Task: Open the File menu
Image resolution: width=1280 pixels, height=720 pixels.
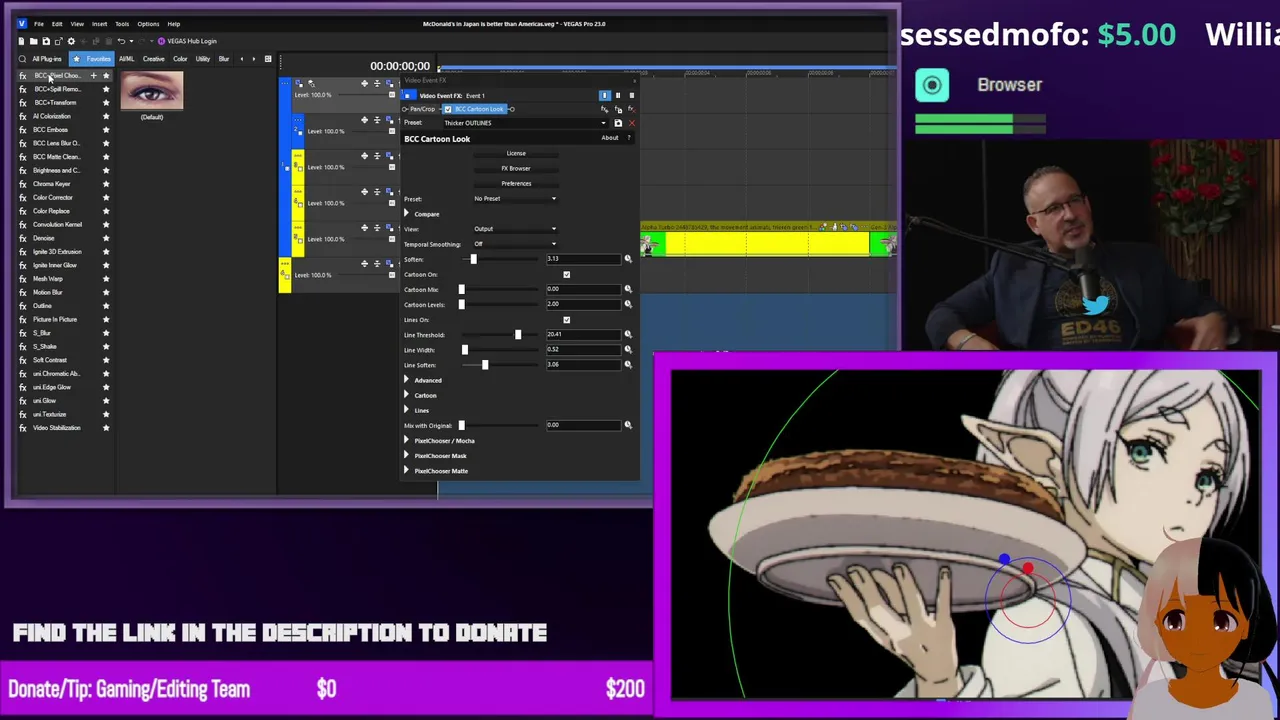Action: coord(39,24)
